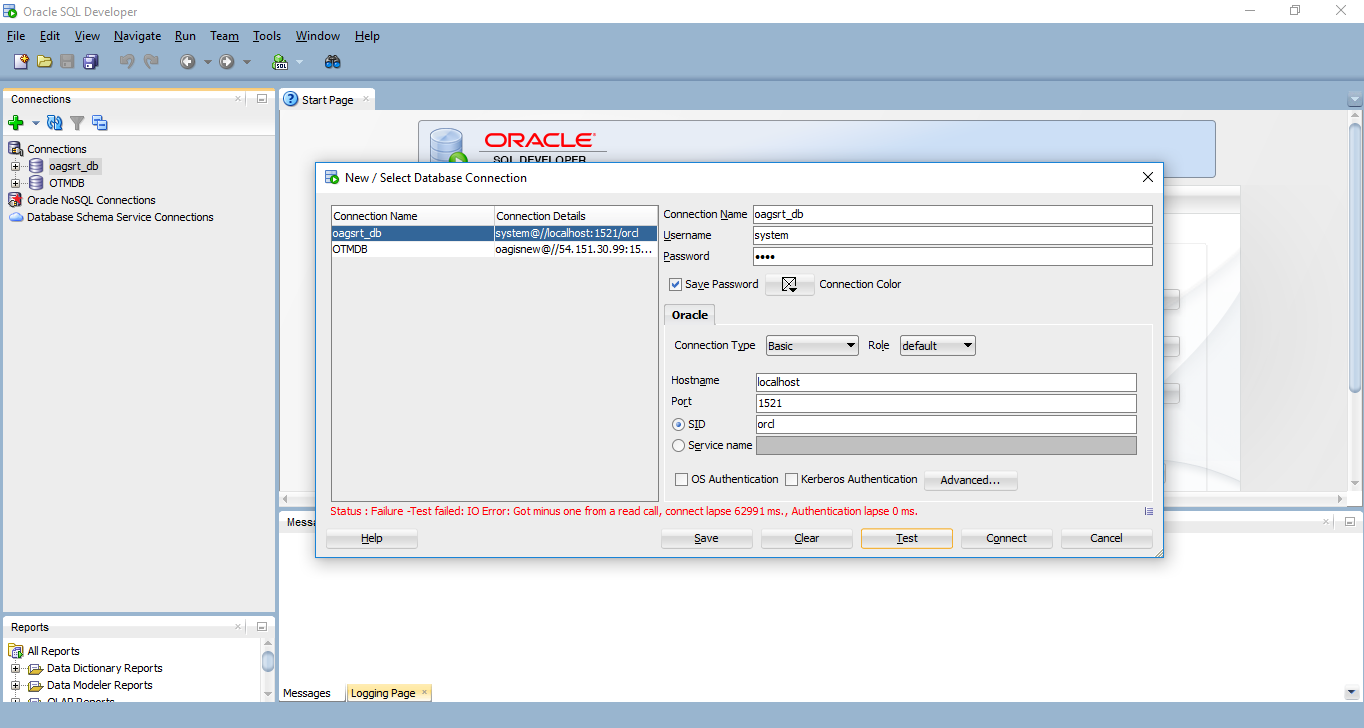Close the Start Page tab
This screenshot has height=728, width=1364.
pyautogui.click(x=366, y=99)
